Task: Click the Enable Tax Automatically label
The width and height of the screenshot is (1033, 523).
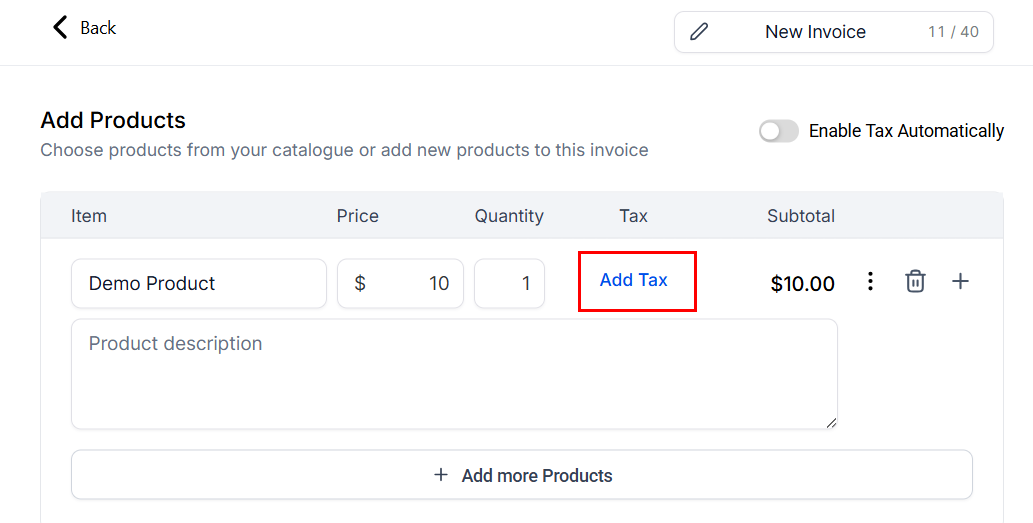Action: pos(906,131)
